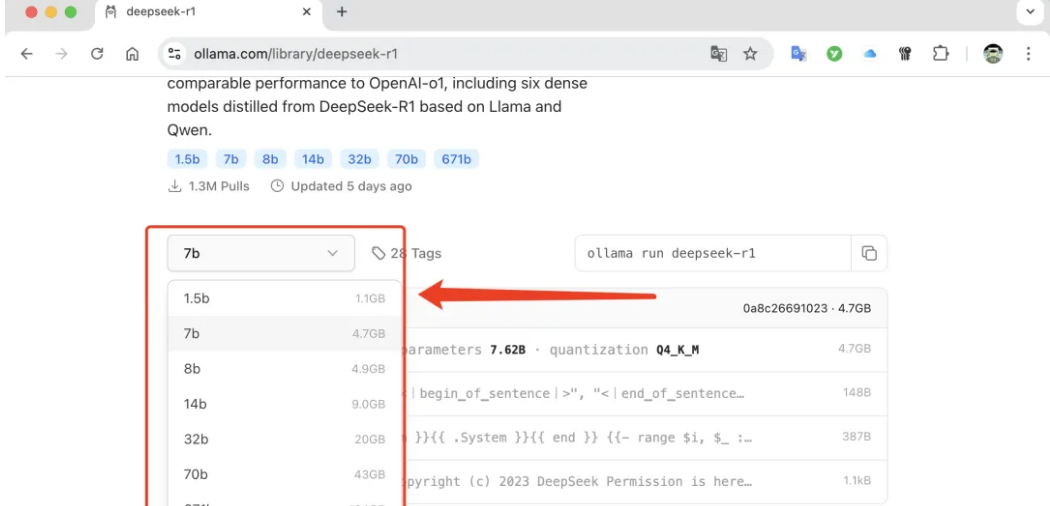Click the browser forward arrow

click(62, 54)
